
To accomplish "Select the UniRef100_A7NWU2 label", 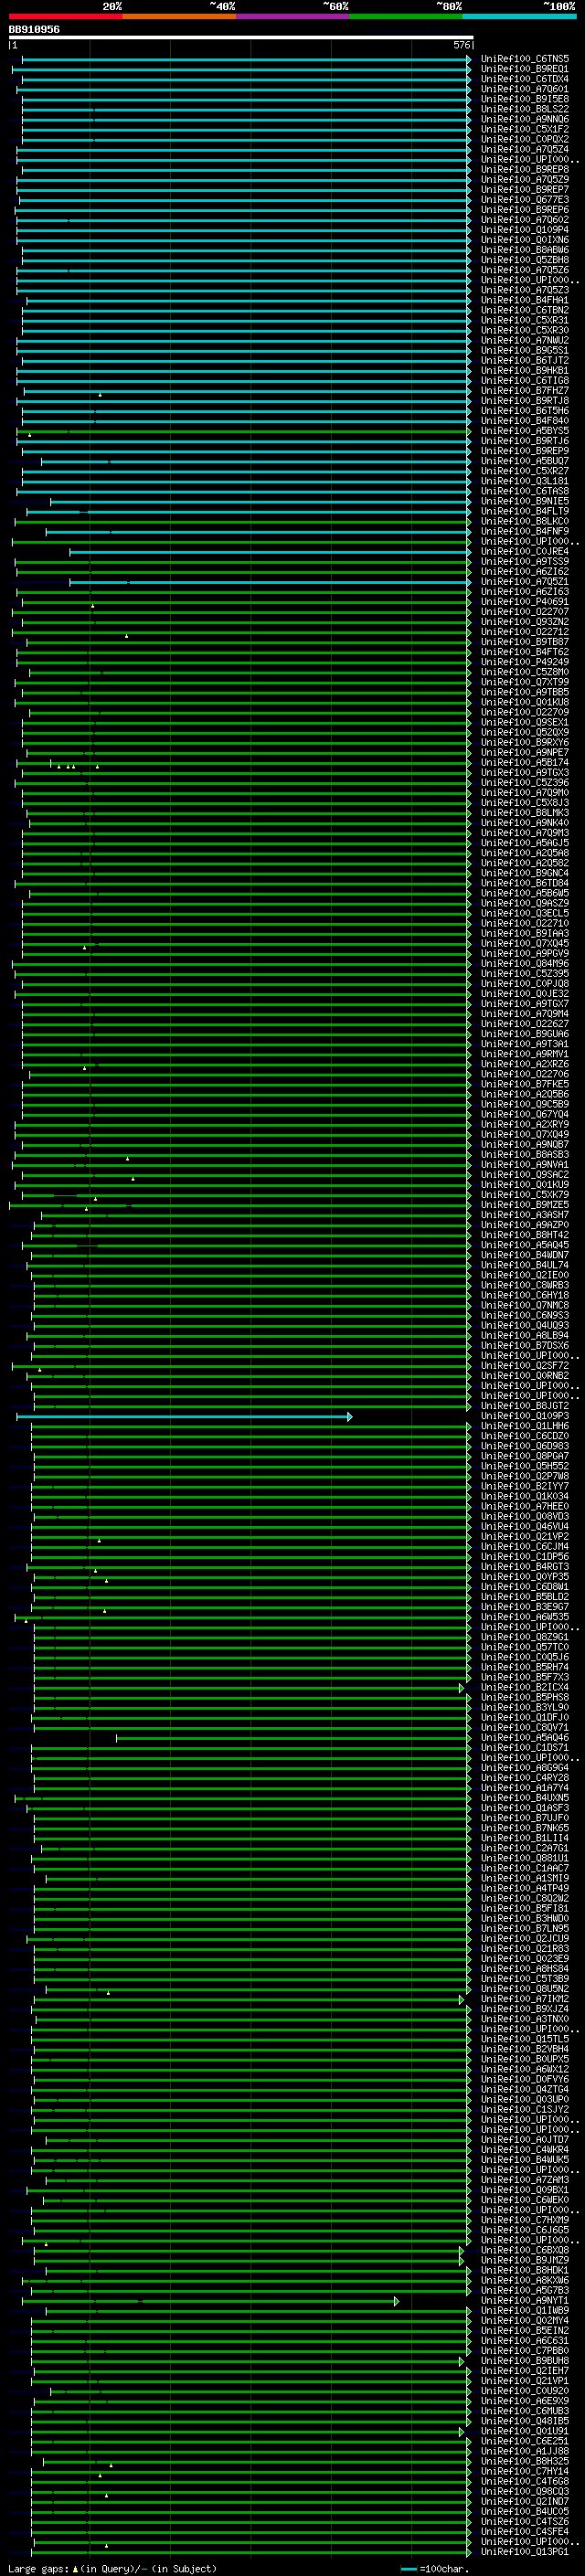I will click(525, 340).
